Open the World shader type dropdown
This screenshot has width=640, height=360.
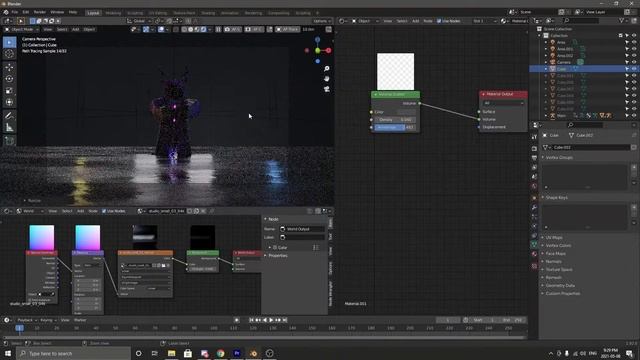click(x=31, y=211)
